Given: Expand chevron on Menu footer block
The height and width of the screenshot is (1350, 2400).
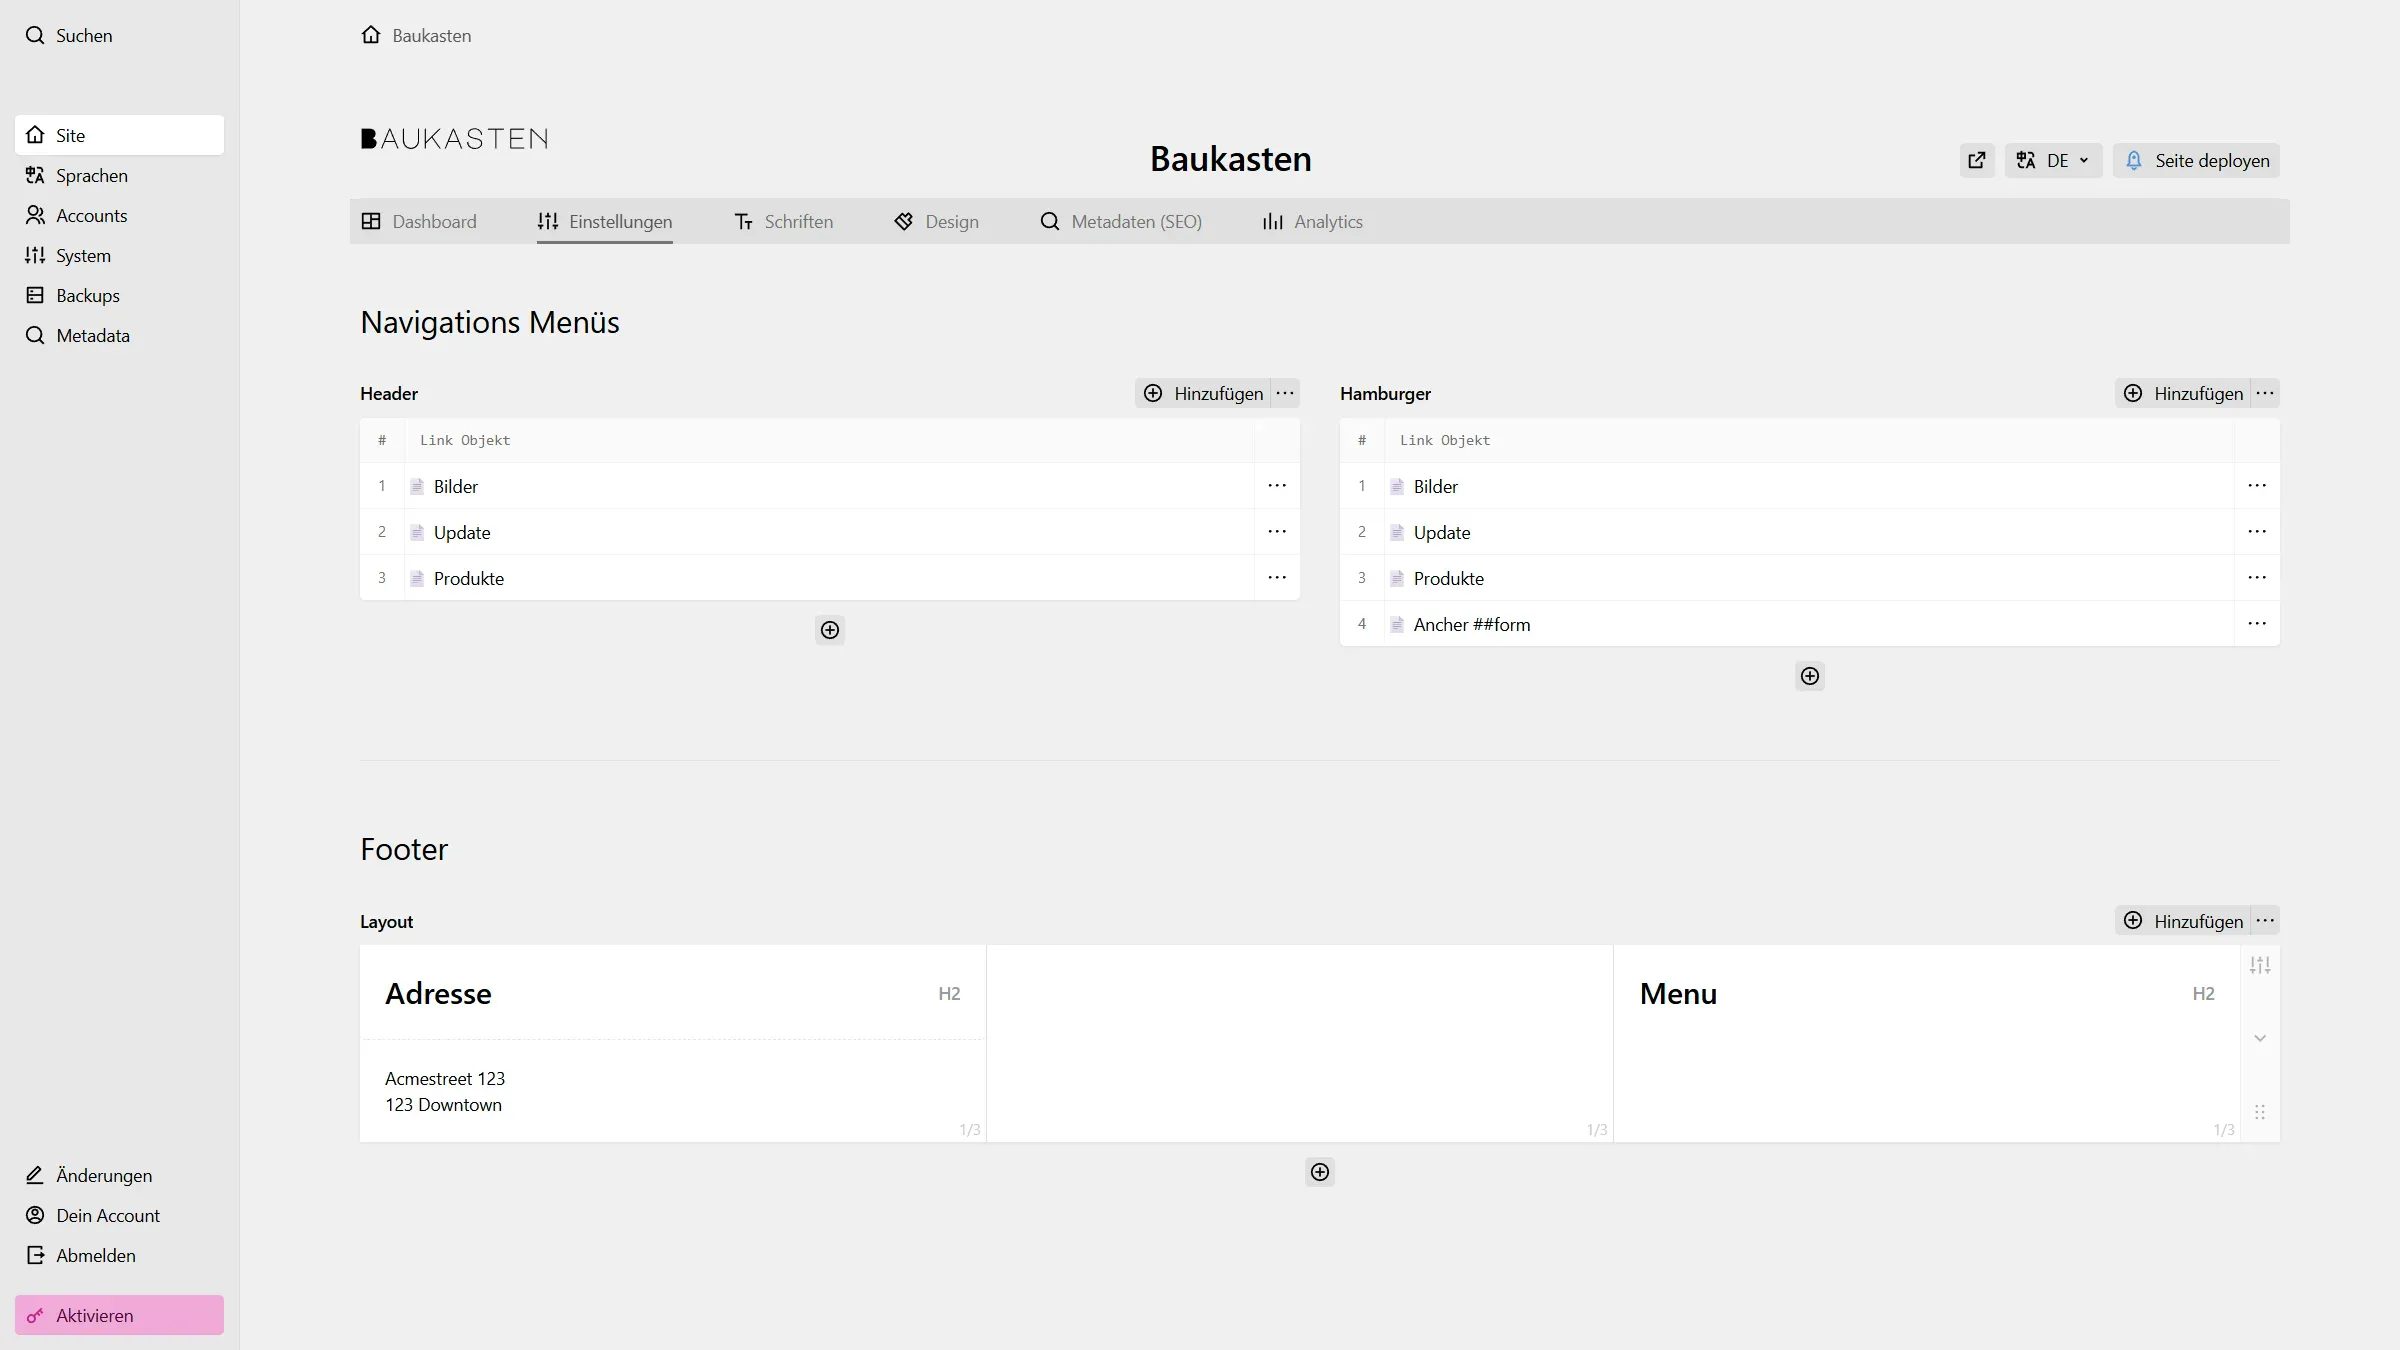Looking at the screenshot, I should [2260, 1038].
